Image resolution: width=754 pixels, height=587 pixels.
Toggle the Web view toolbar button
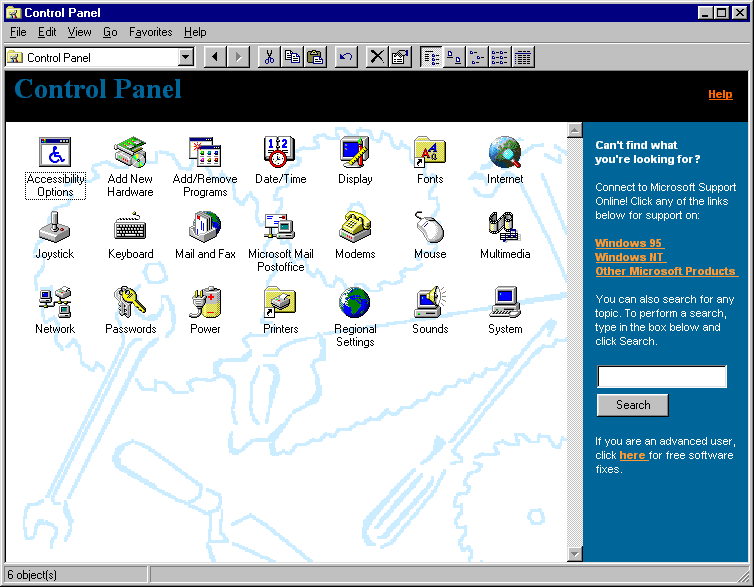[x=431, y=57]
